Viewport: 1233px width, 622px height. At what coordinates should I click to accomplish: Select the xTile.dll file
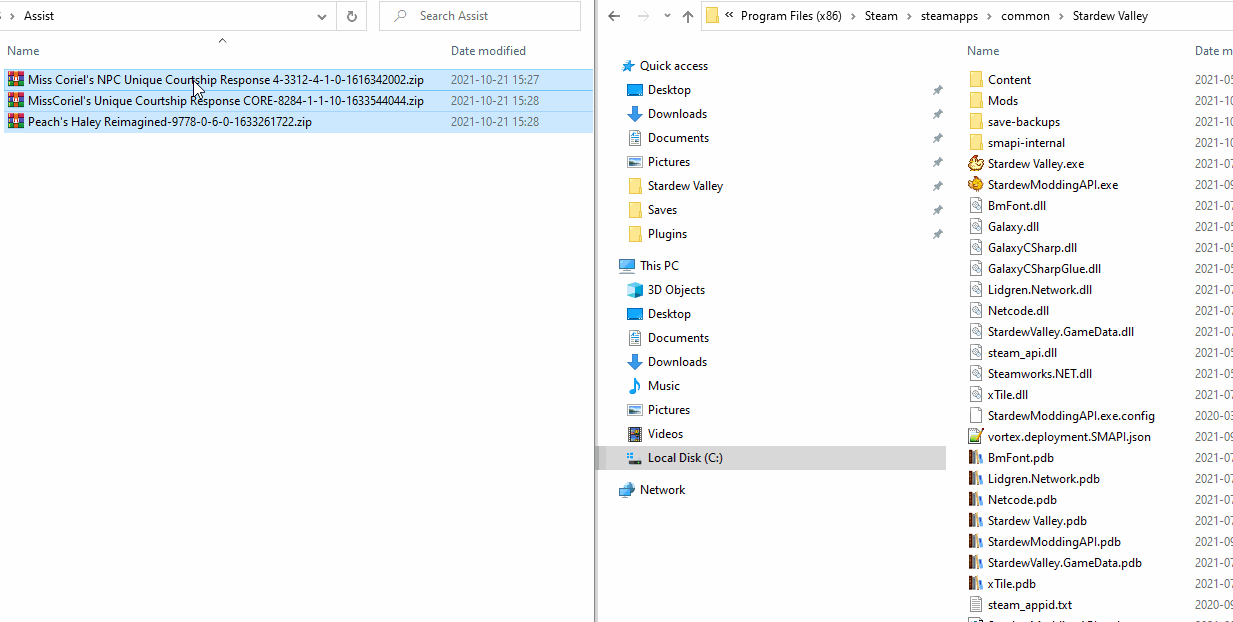[x=1007, y=395]
